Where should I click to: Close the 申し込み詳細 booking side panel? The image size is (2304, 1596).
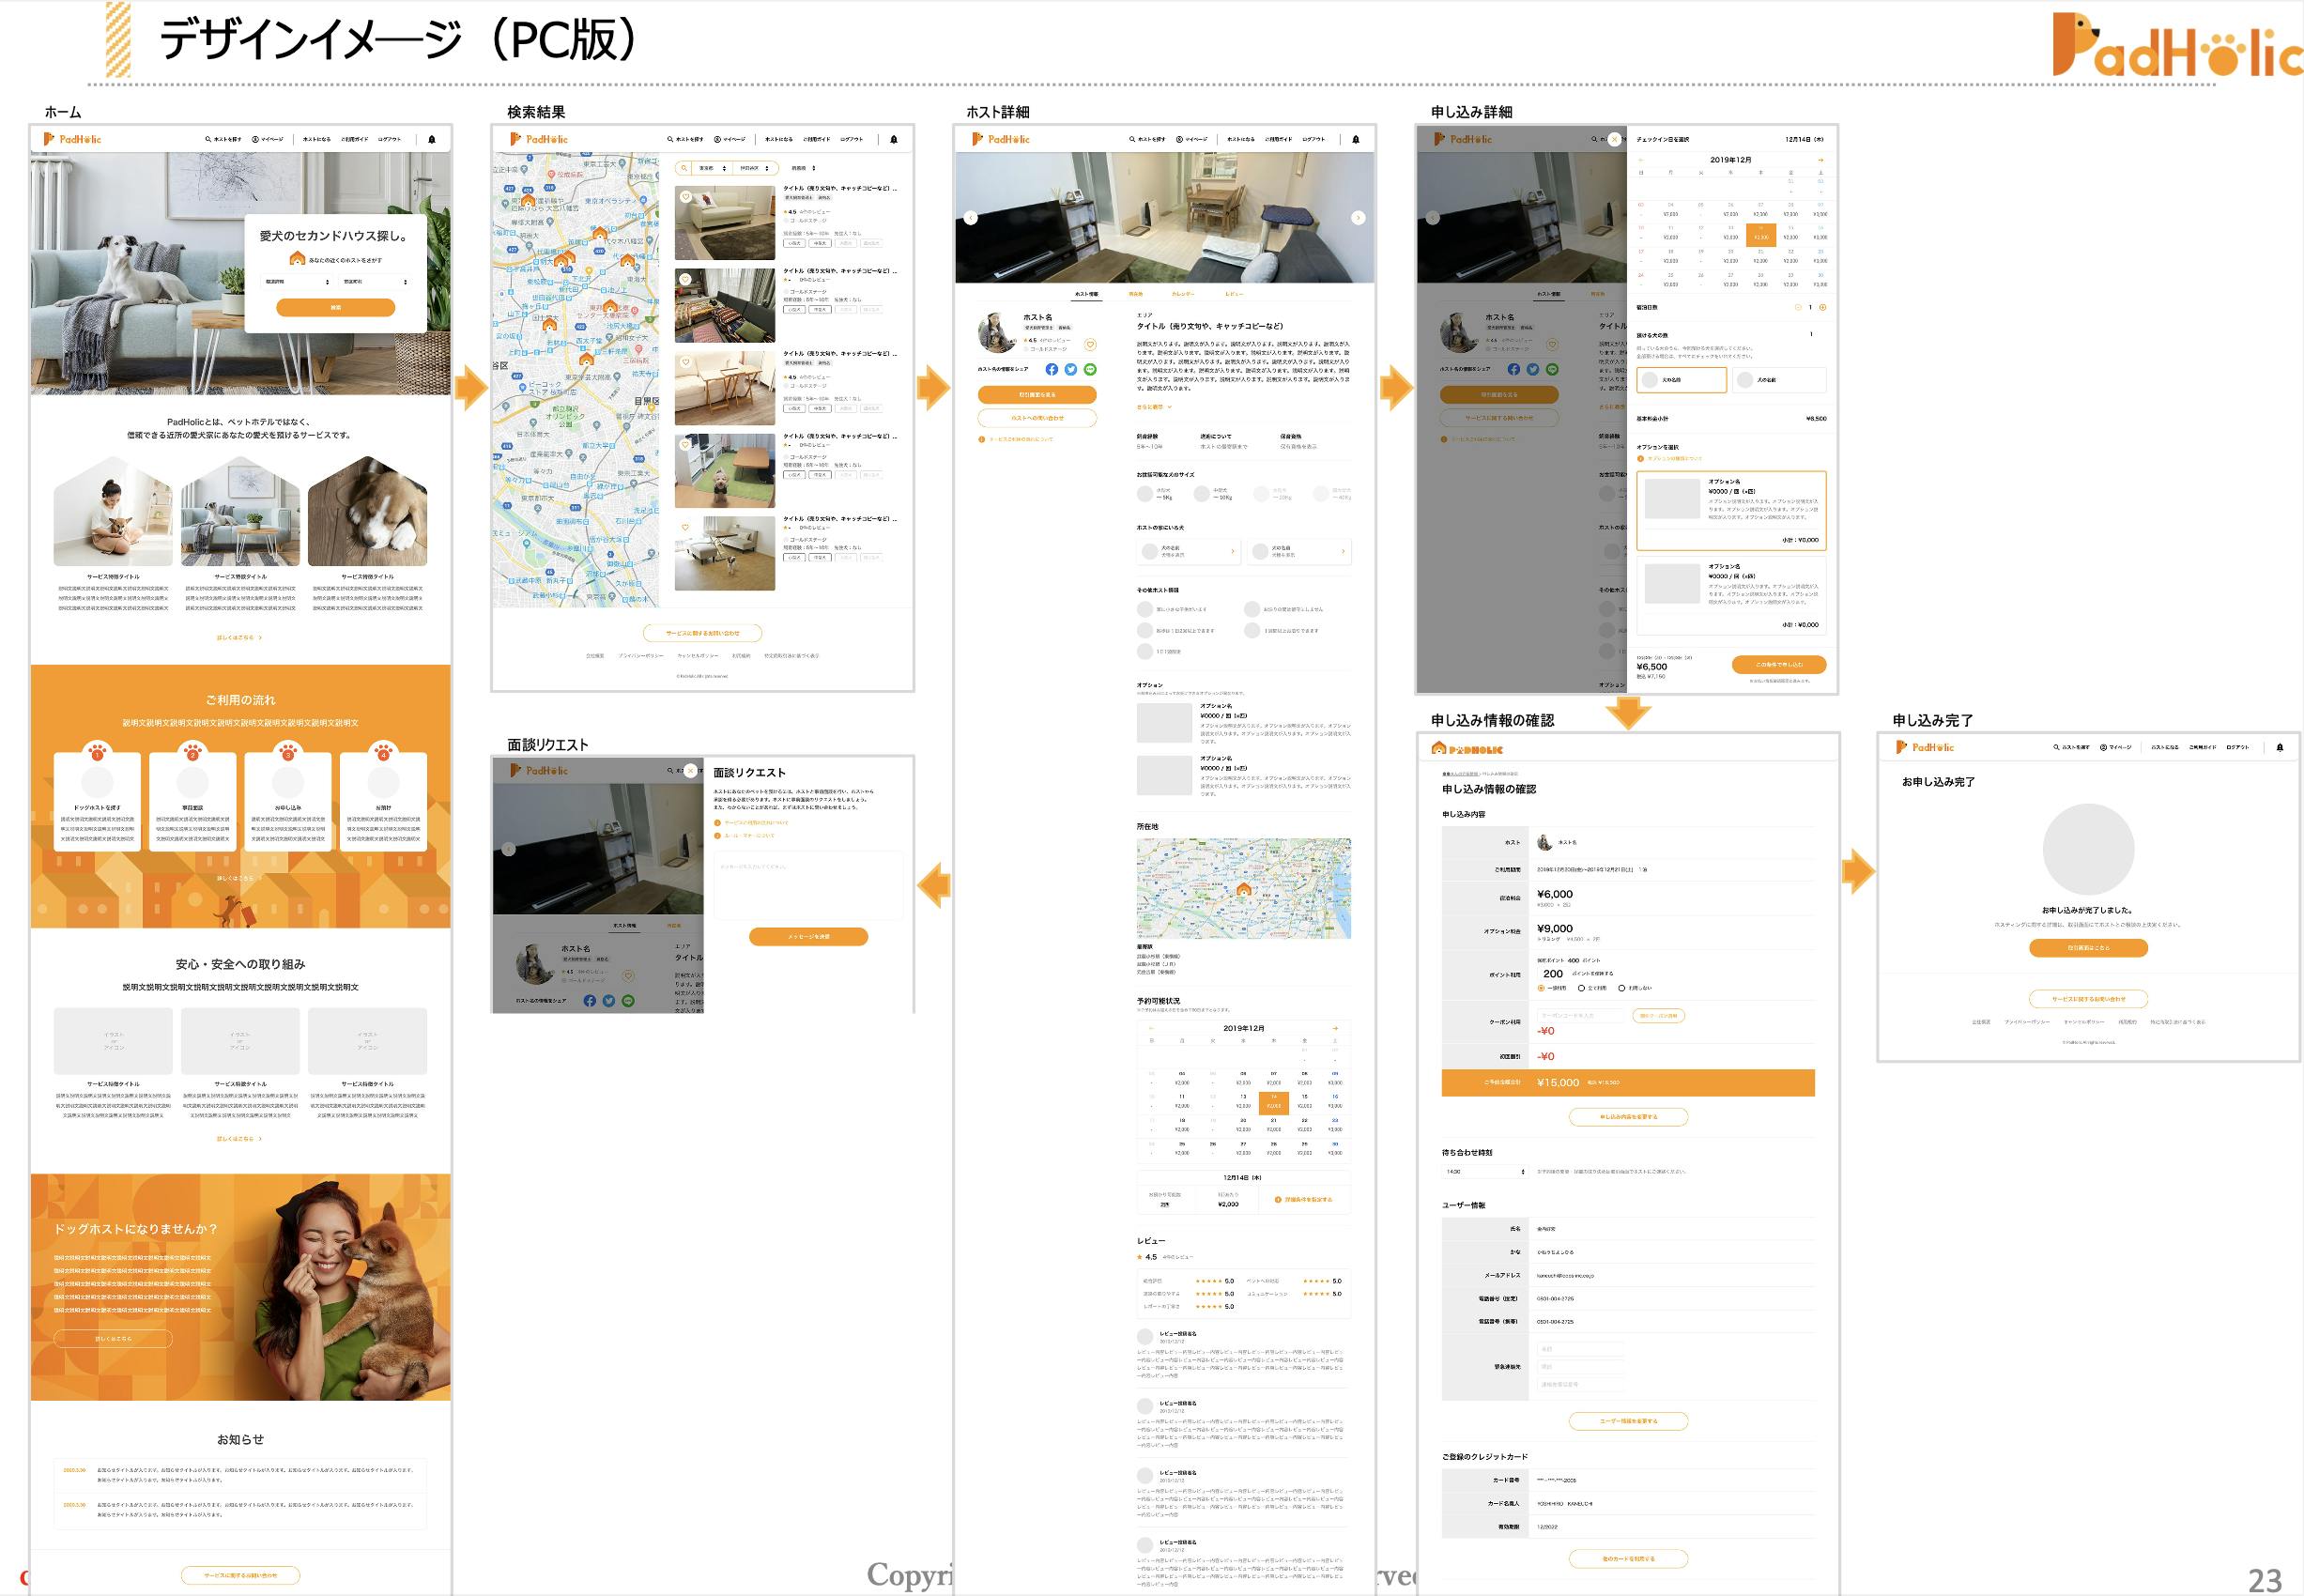1614,140
